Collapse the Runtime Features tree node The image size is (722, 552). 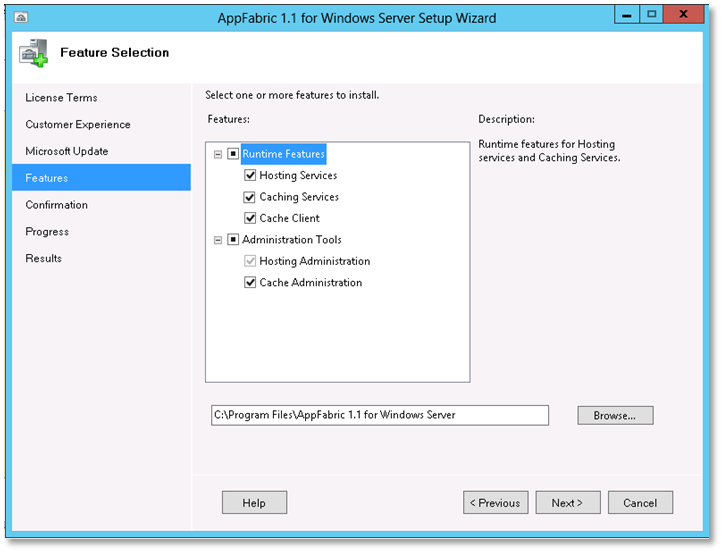point(218,155)
